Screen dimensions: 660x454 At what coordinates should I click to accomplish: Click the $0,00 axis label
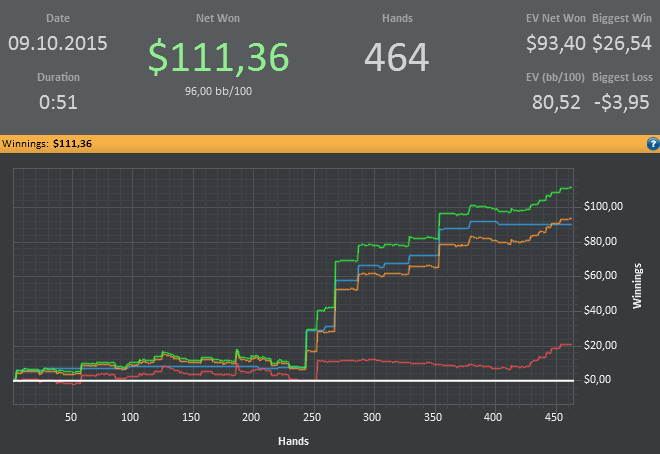tap(597, 380)
